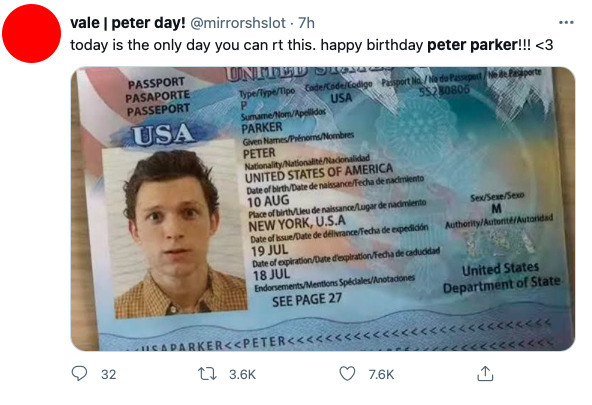Viewport: 592px width, 405px height.
Task: Open the tweet via the 7h timestamp
Action: click(x=306, y=23)
